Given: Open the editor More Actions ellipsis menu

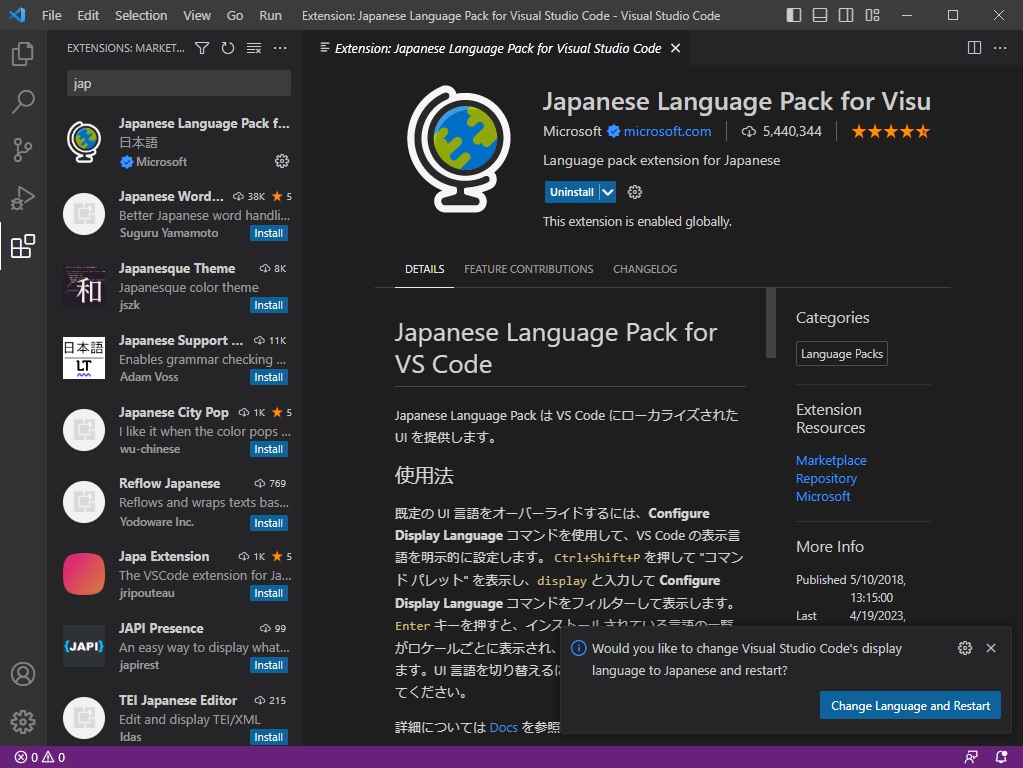Looking at the screenshot, I should 999,47.
